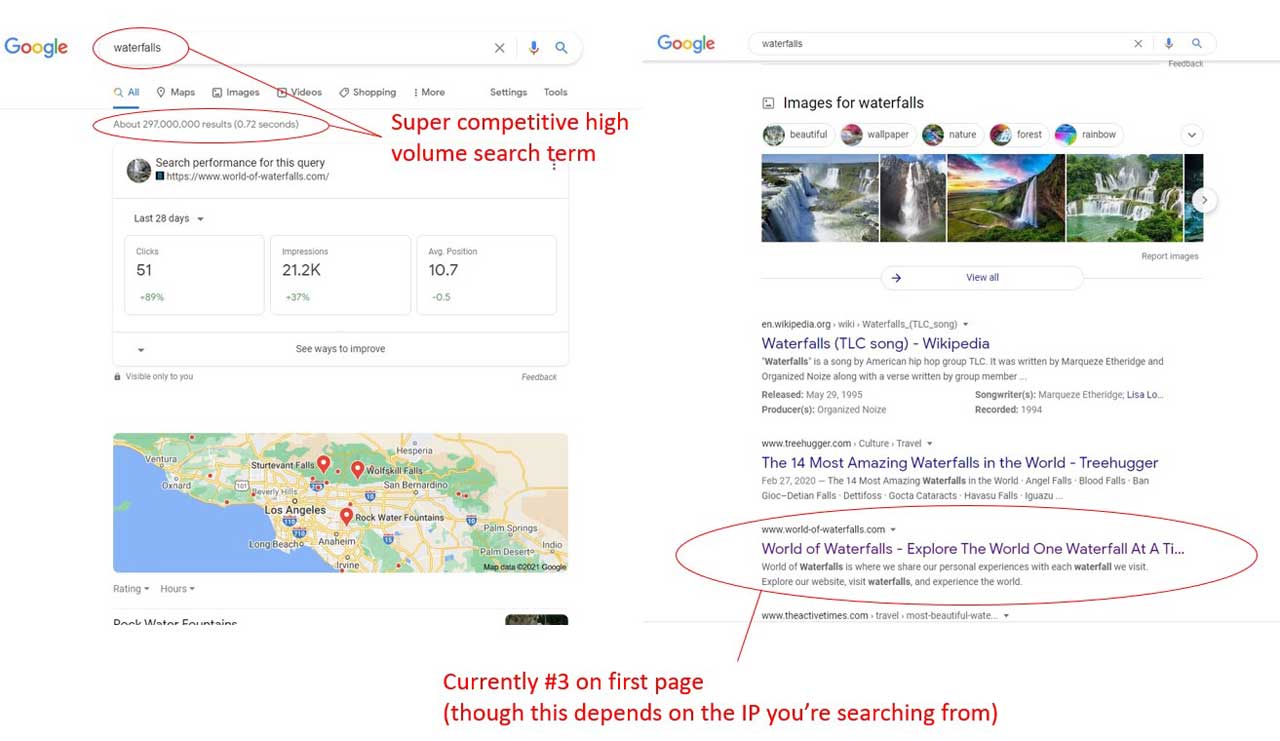
Task: Expand the image filter chips chevron
Action: (1191, 135)
